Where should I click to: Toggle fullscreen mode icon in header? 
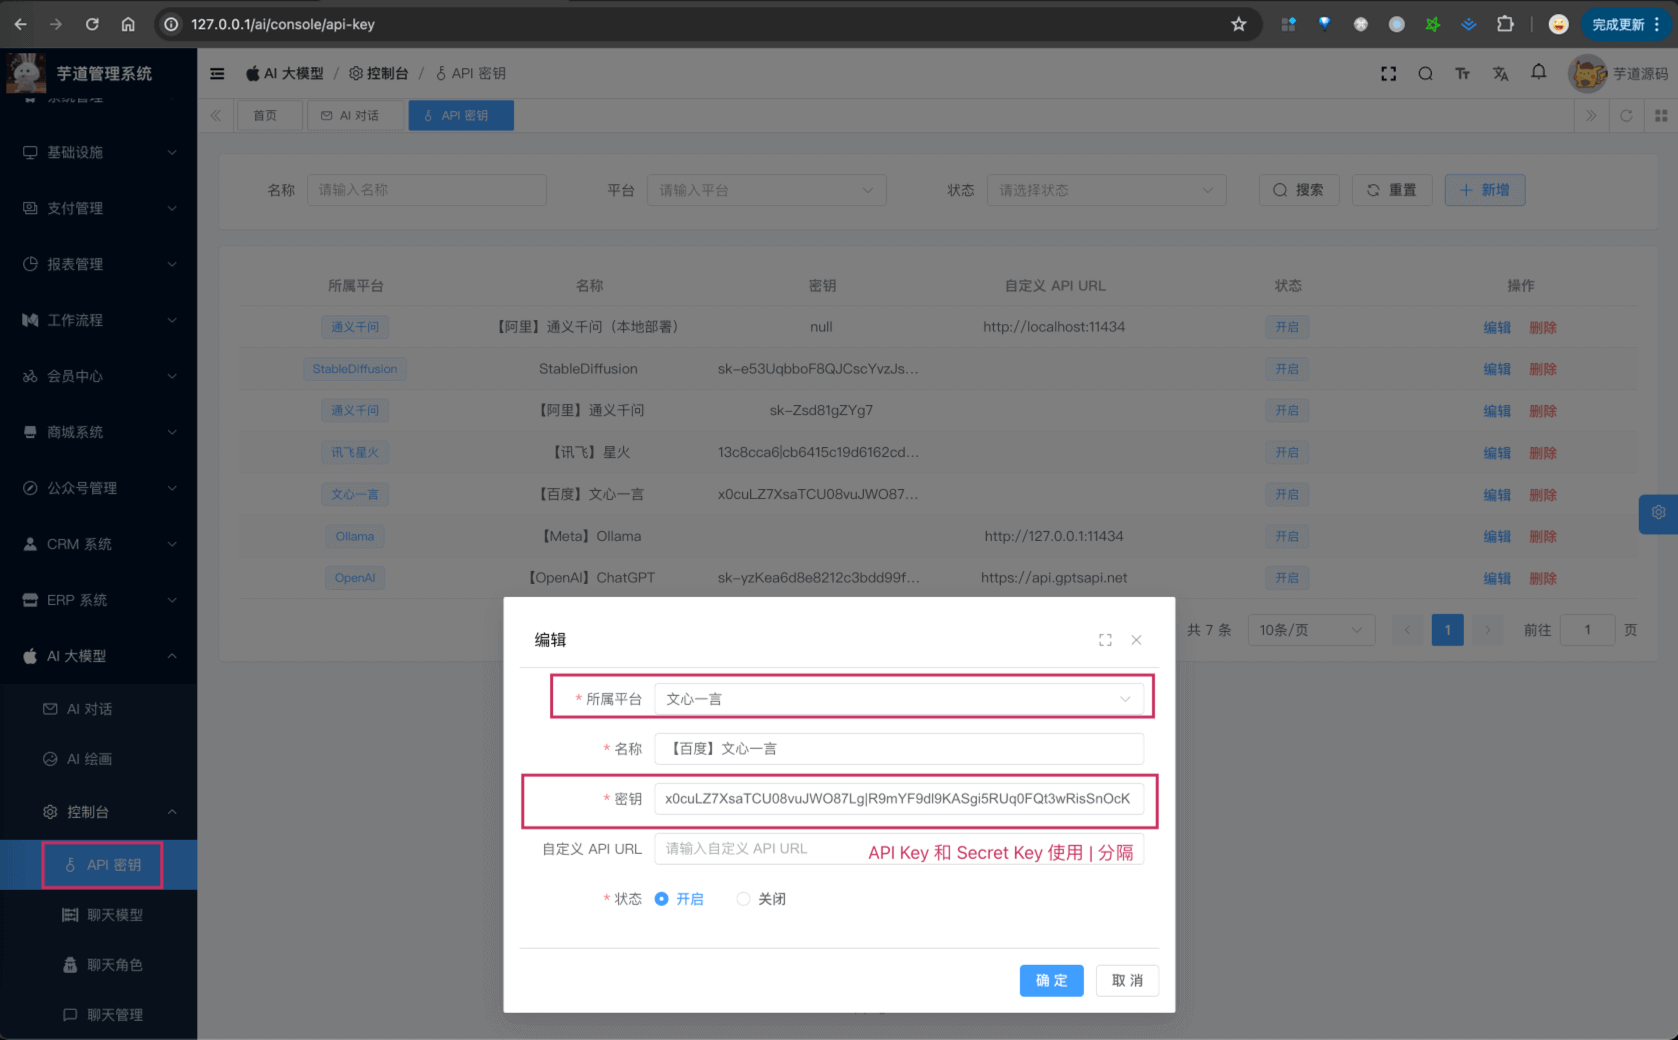click(x=1388, y=73)
